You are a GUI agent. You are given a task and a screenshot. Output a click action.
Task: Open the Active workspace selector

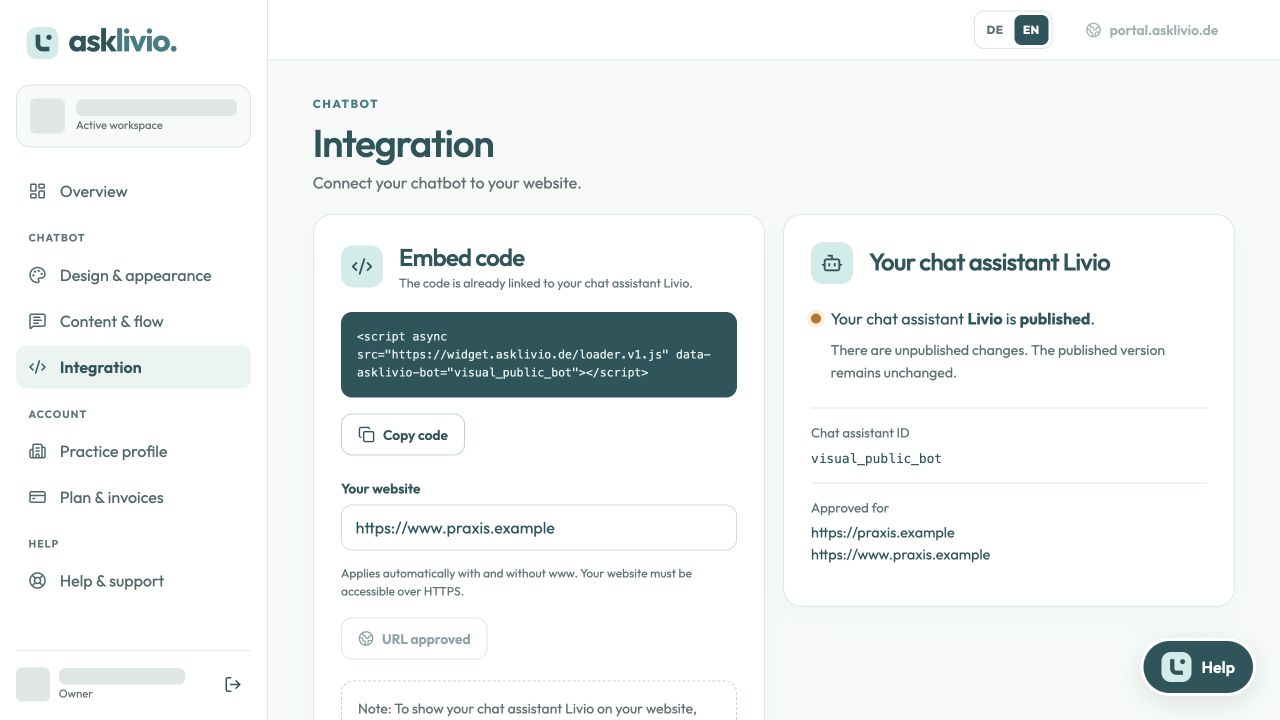133,116
